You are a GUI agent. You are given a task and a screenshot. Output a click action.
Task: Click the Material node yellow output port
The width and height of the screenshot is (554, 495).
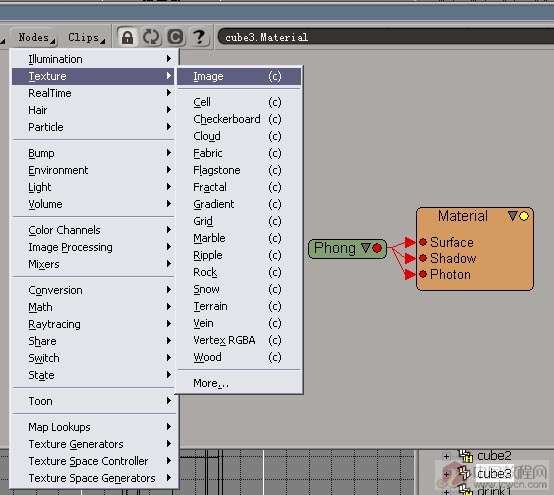point(524,216)
